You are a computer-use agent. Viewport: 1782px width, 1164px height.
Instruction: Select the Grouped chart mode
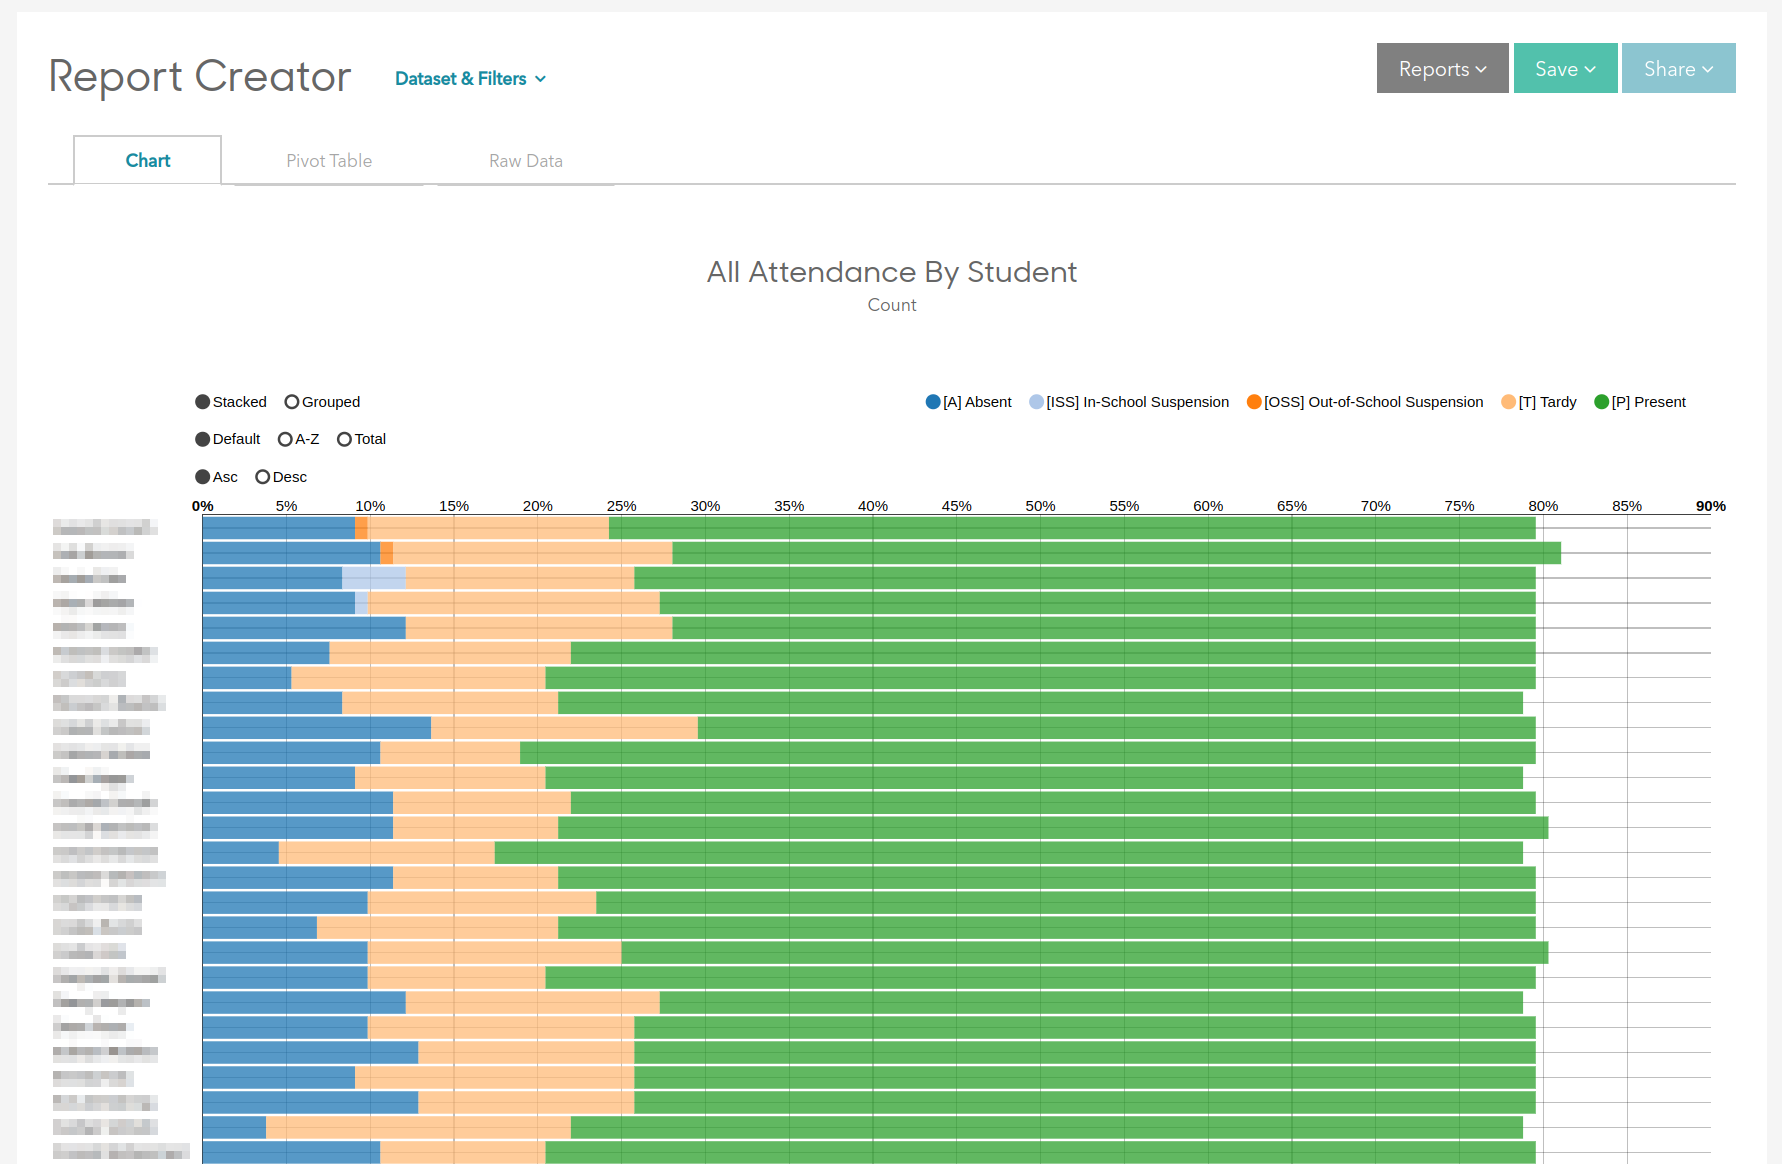coord(292,402)
